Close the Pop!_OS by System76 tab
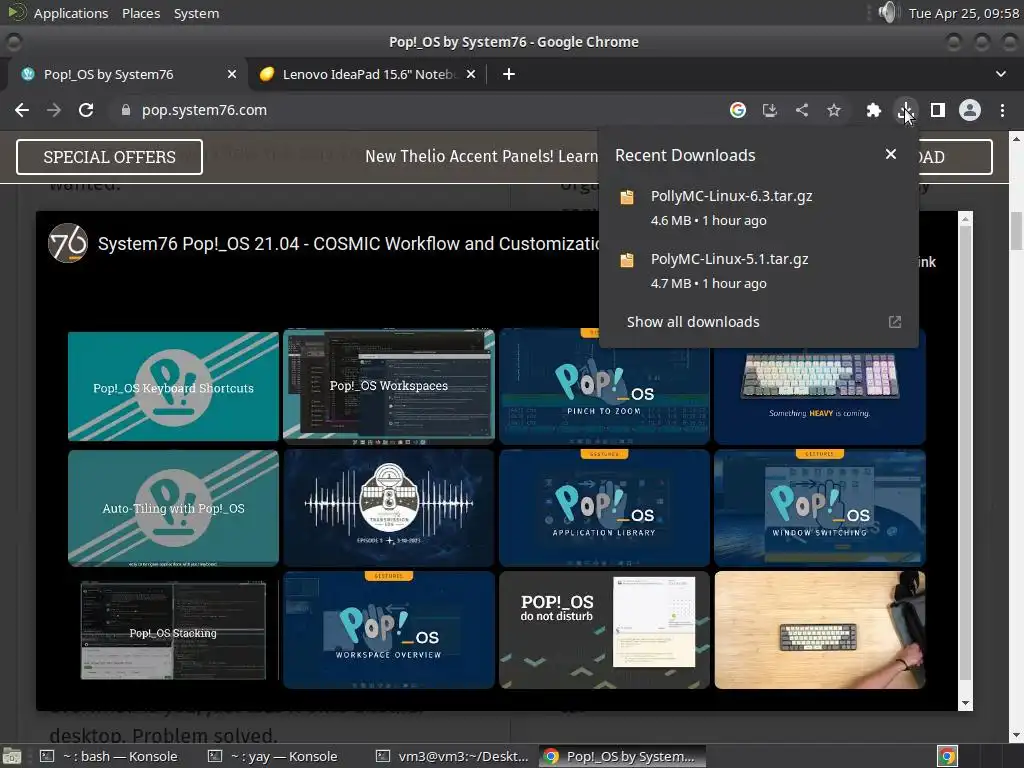The image size is (1024, 768). pos(232,74)
